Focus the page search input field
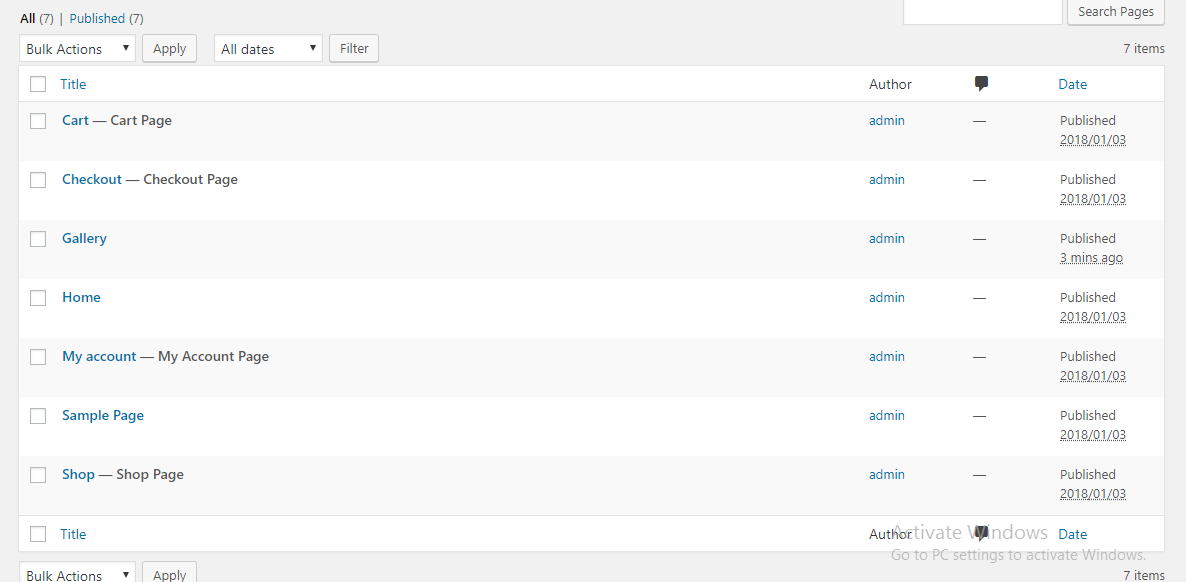The image size is (1186, 582). [x=982, y=12]
